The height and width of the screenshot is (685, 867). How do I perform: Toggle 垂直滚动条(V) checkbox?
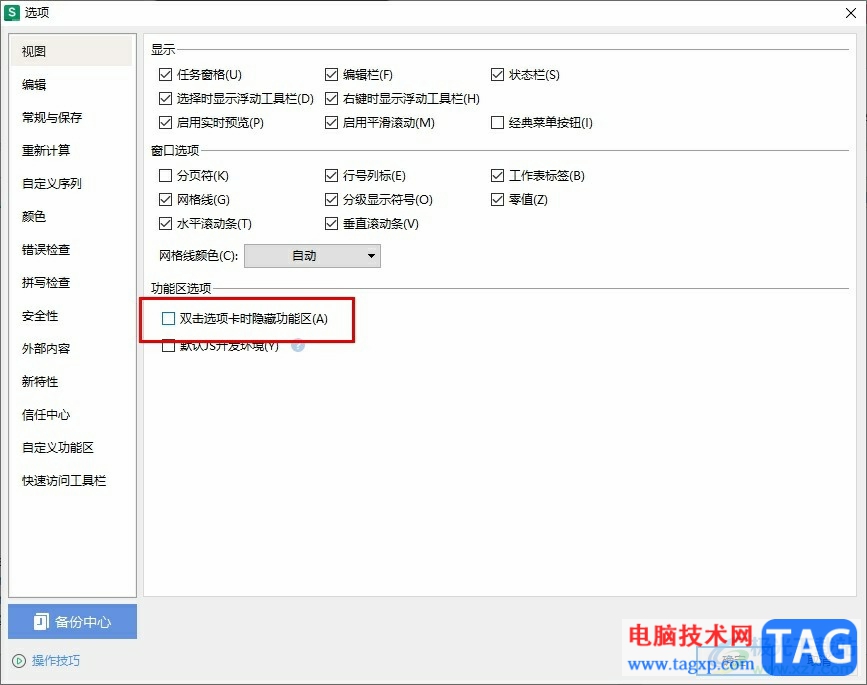331,223
